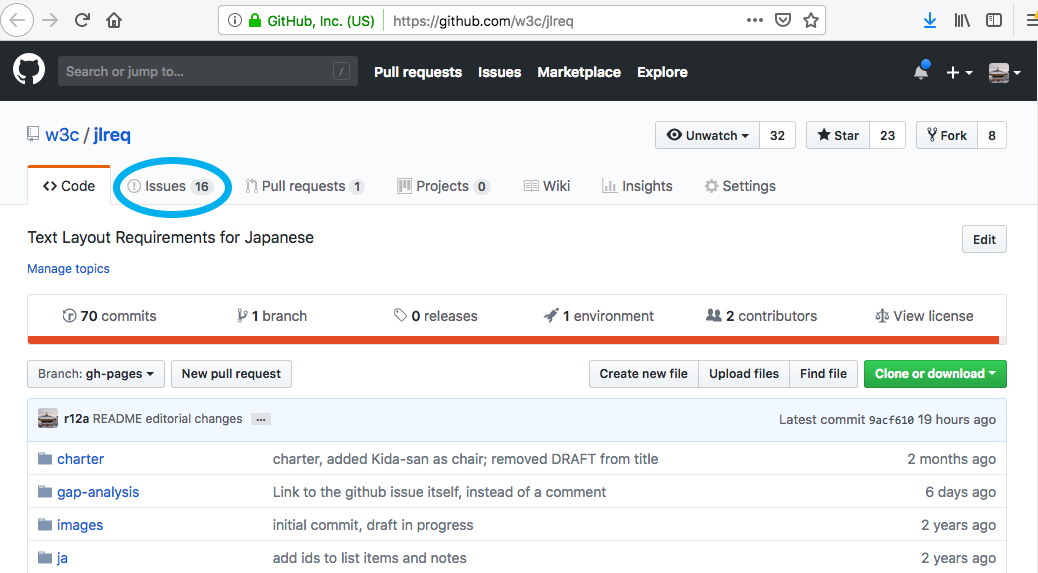Go to the browser home page
This screenshot has width=1038, height=573.
tap(114, 20)
